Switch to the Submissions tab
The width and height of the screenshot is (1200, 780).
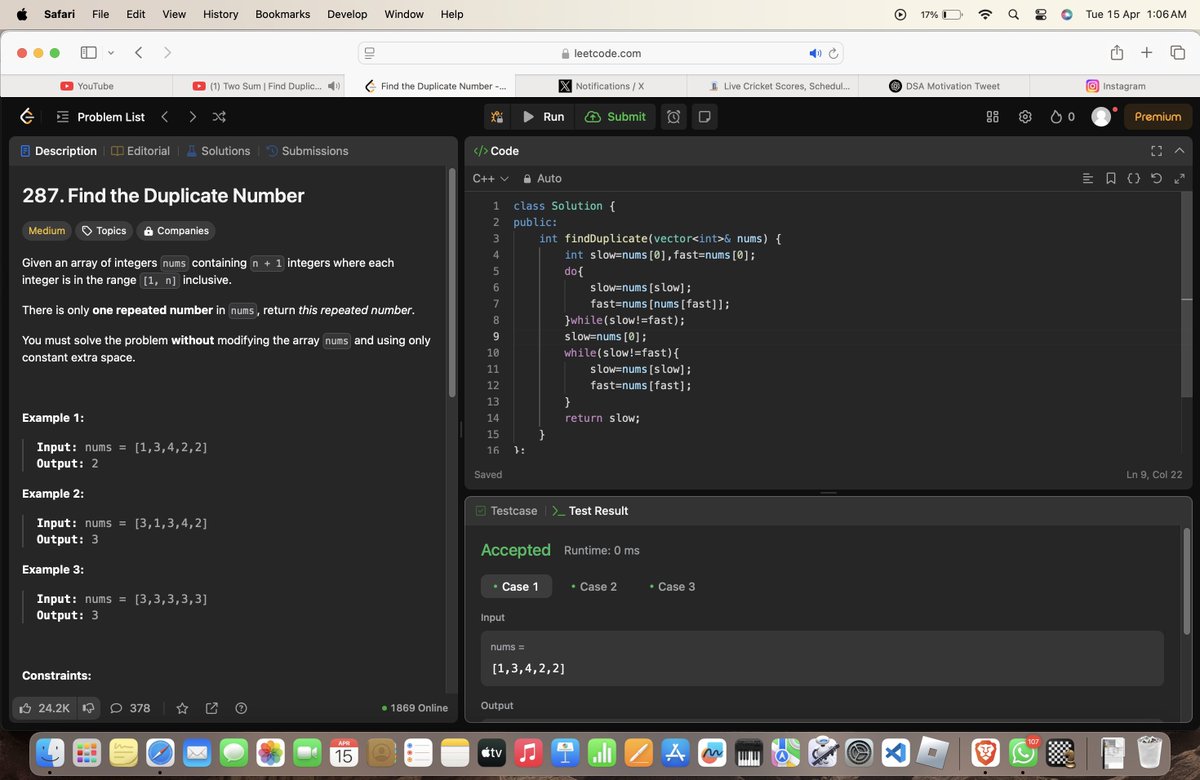307,151
